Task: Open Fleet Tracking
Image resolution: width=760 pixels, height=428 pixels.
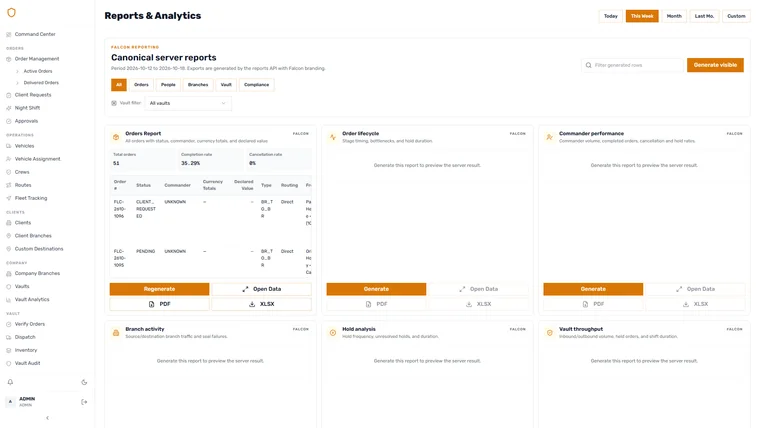Action: coord(31,198)
